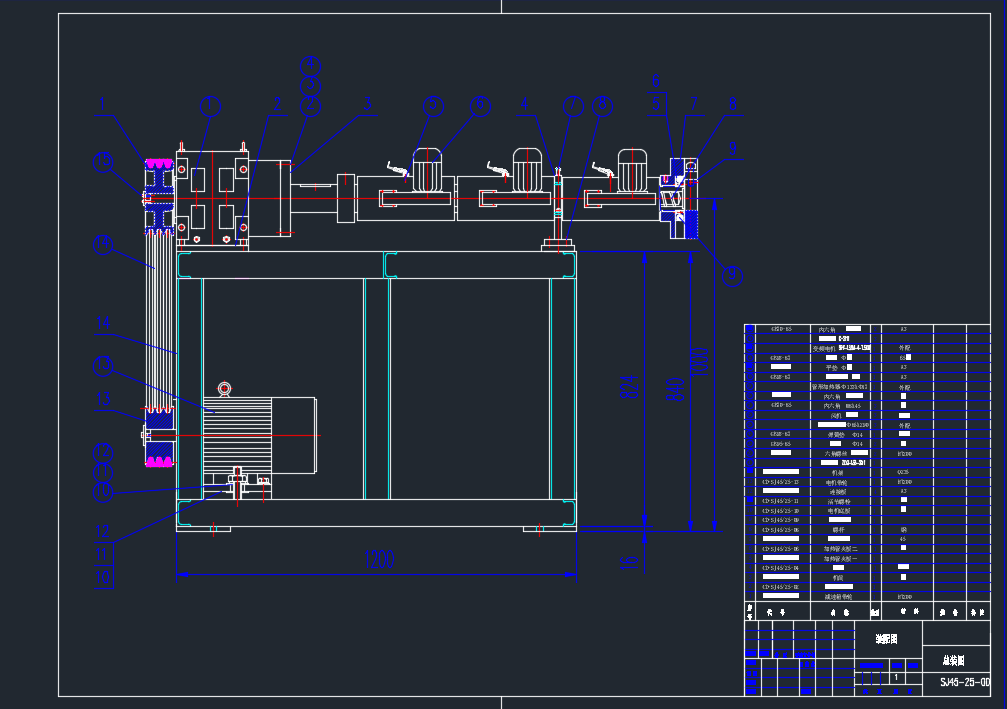Click the red lifting eye atop motor
The width and height of the screenshot is (1007, 709).
point(224,388)
